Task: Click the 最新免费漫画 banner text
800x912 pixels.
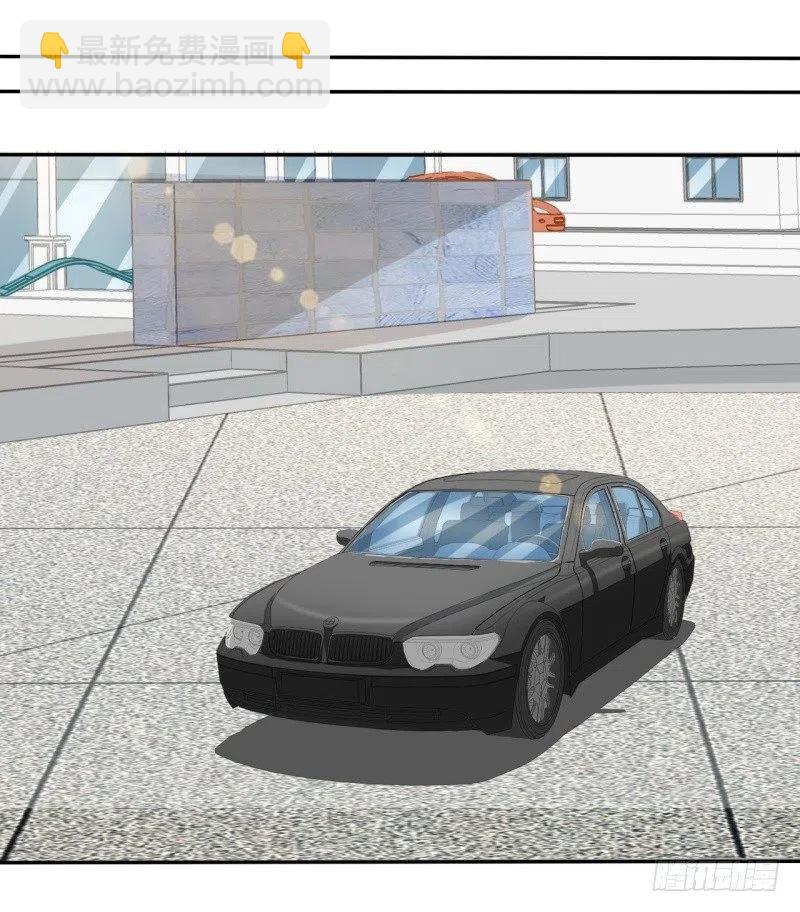Action: click(x=174, y=49)
